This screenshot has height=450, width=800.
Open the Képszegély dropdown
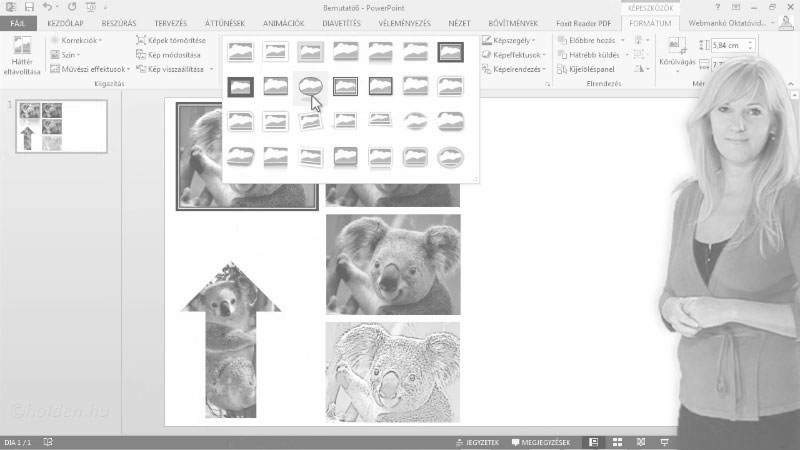coord(508,40)
